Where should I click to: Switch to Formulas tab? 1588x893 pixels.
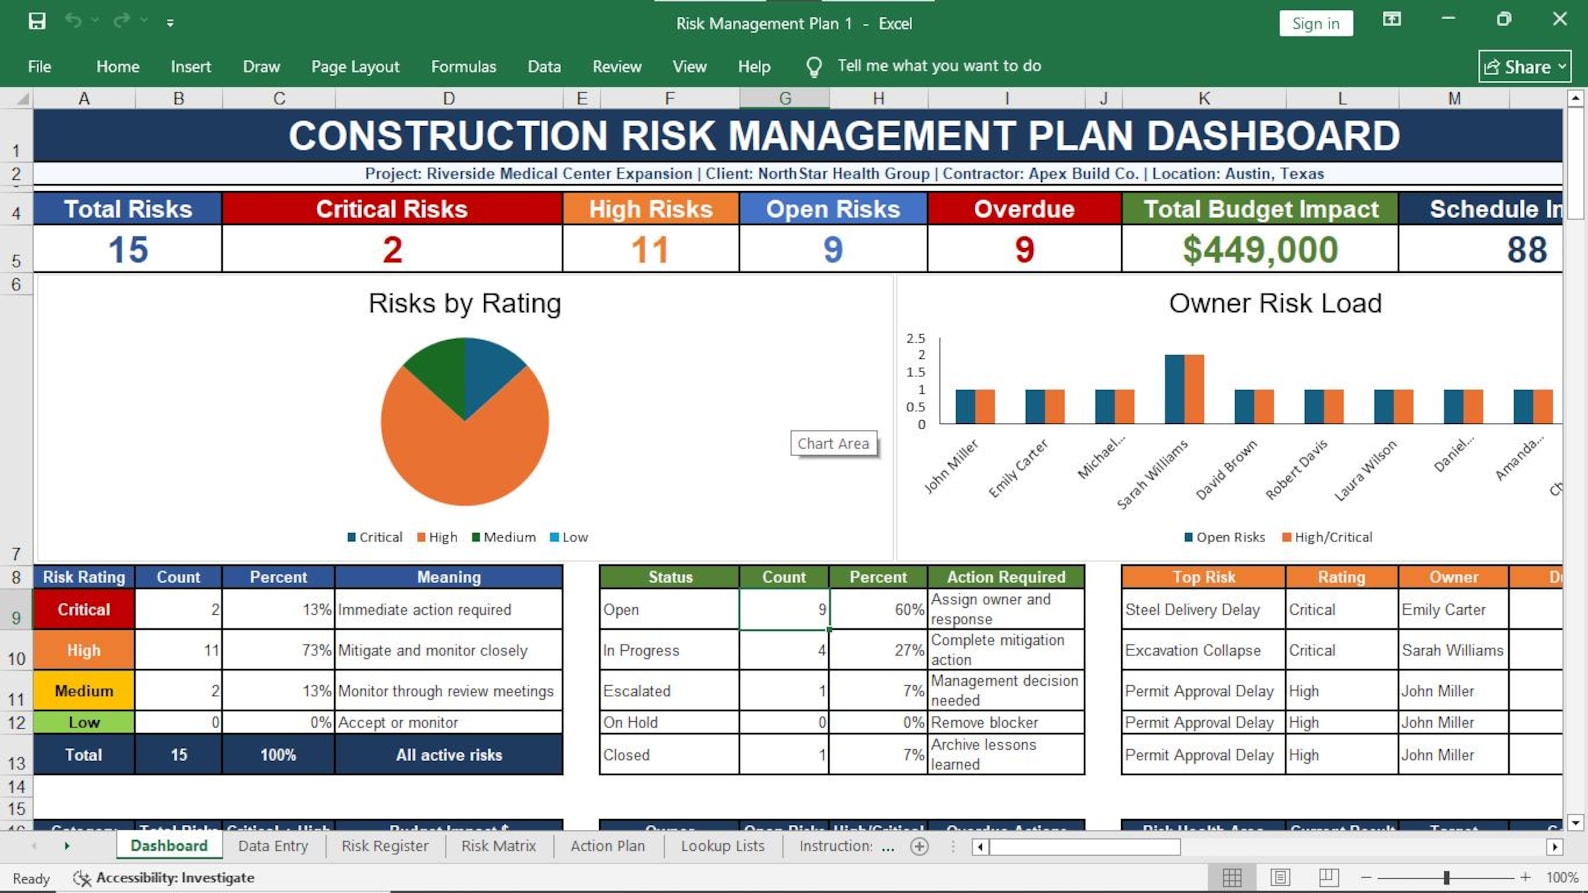coord(463,67)
